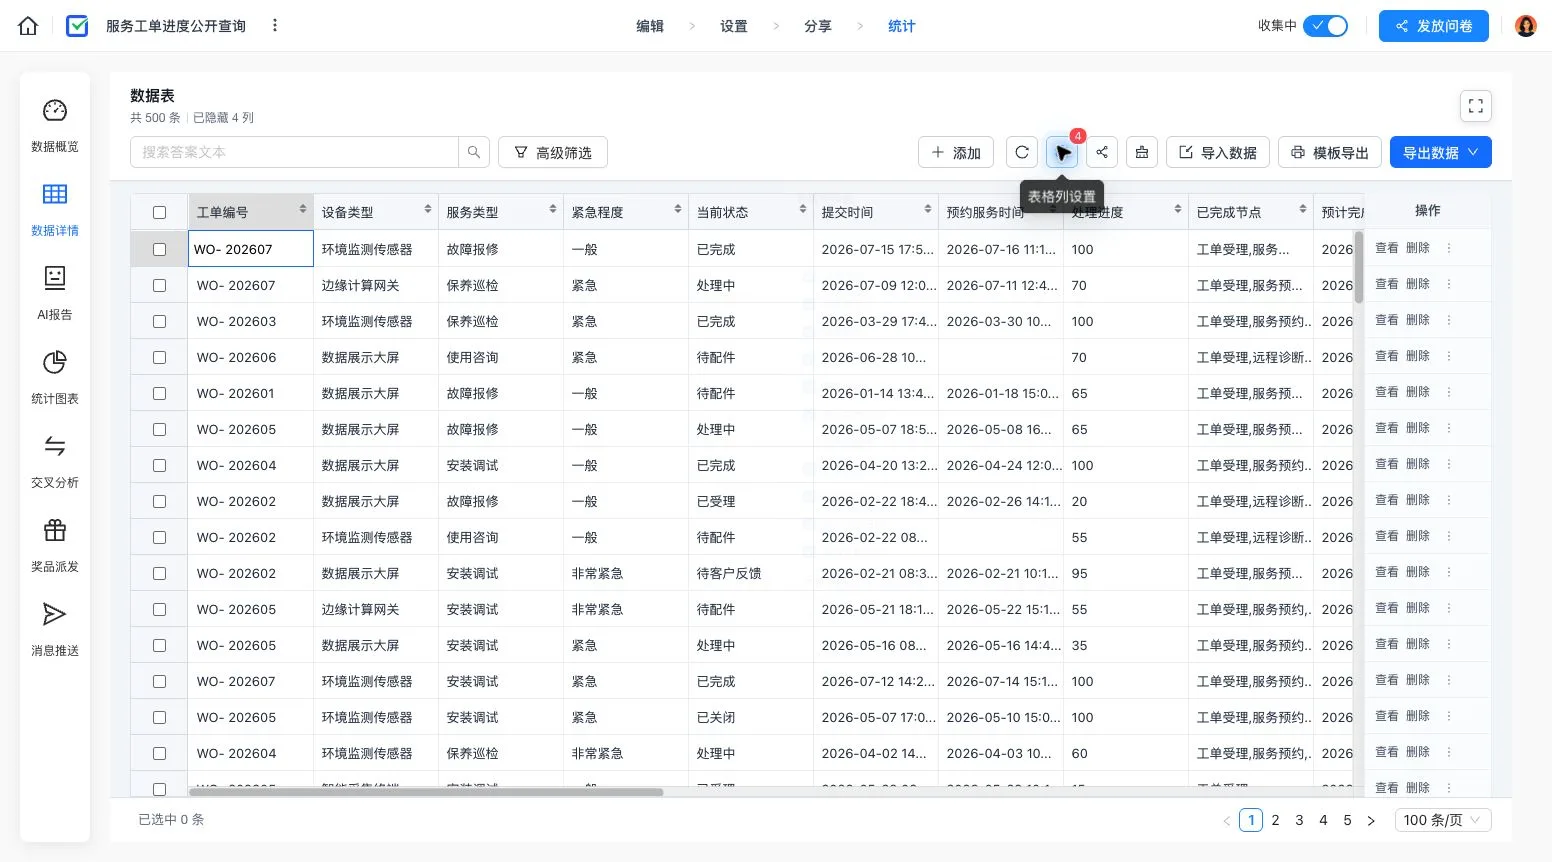Open 数据详情 in the sidebar
This screenshot has width=1552, height=862.
click(x=55, y=209)
